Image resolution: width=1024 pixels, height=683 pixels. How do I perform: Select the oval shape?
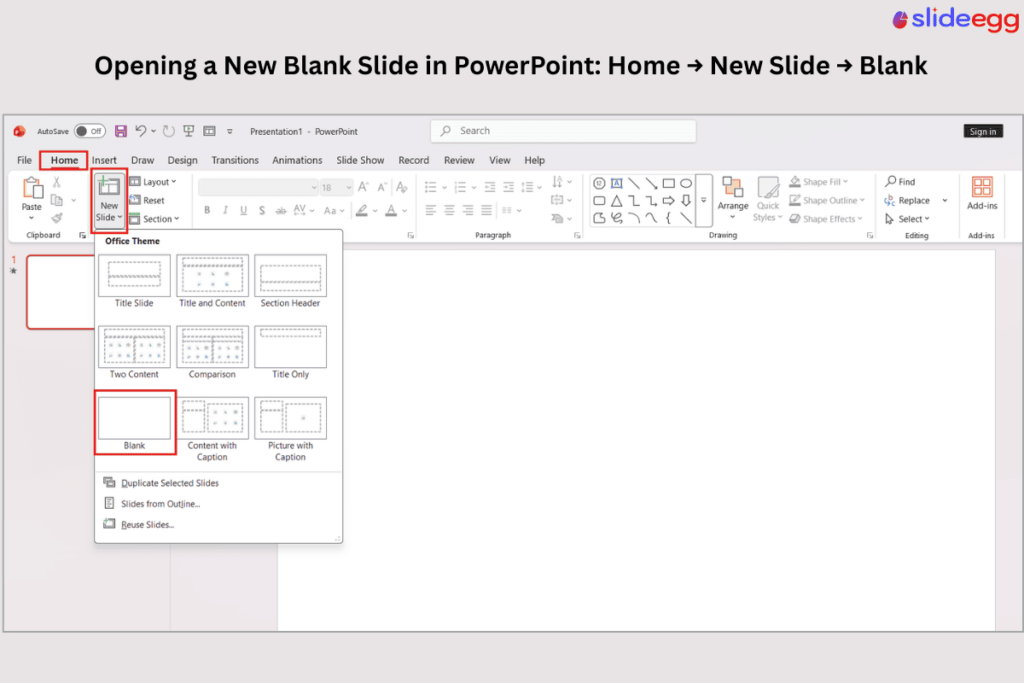(x=686, y=183)
